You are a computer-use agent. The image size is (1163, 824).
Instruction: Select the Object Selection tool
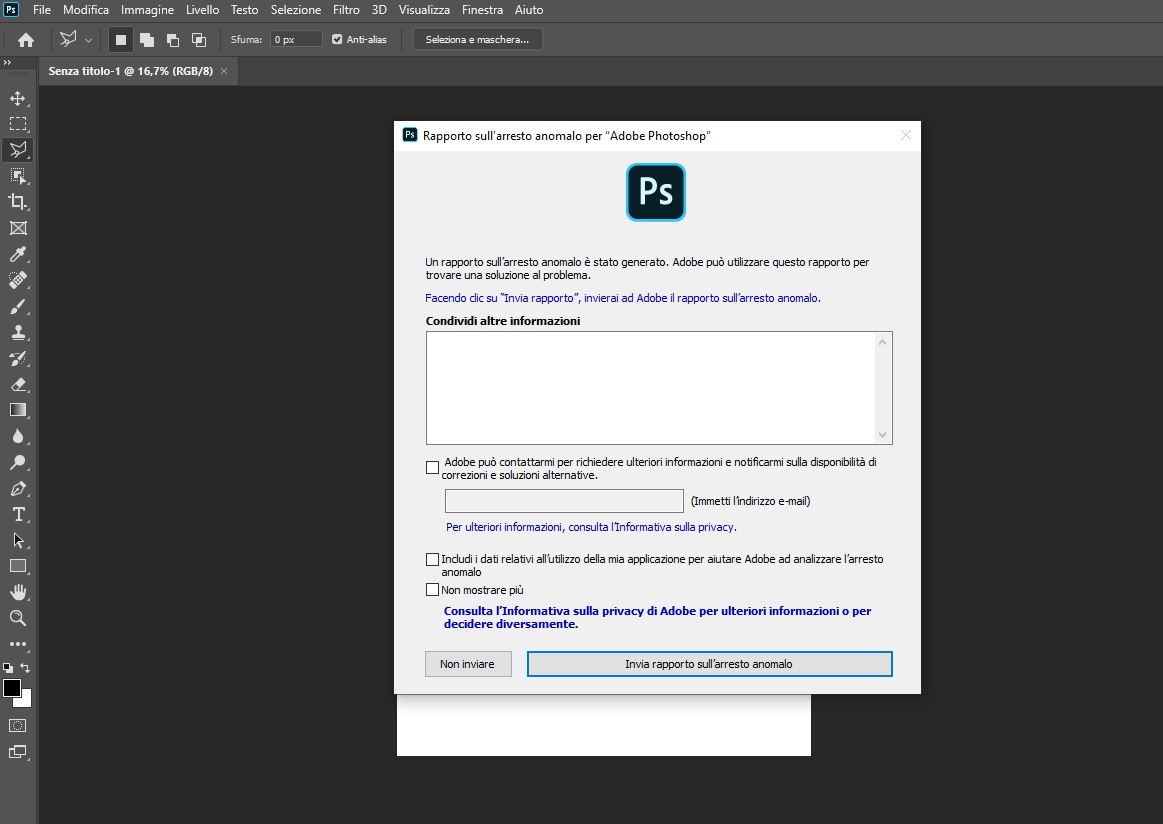pyautogui.click(x=18, y=176)
